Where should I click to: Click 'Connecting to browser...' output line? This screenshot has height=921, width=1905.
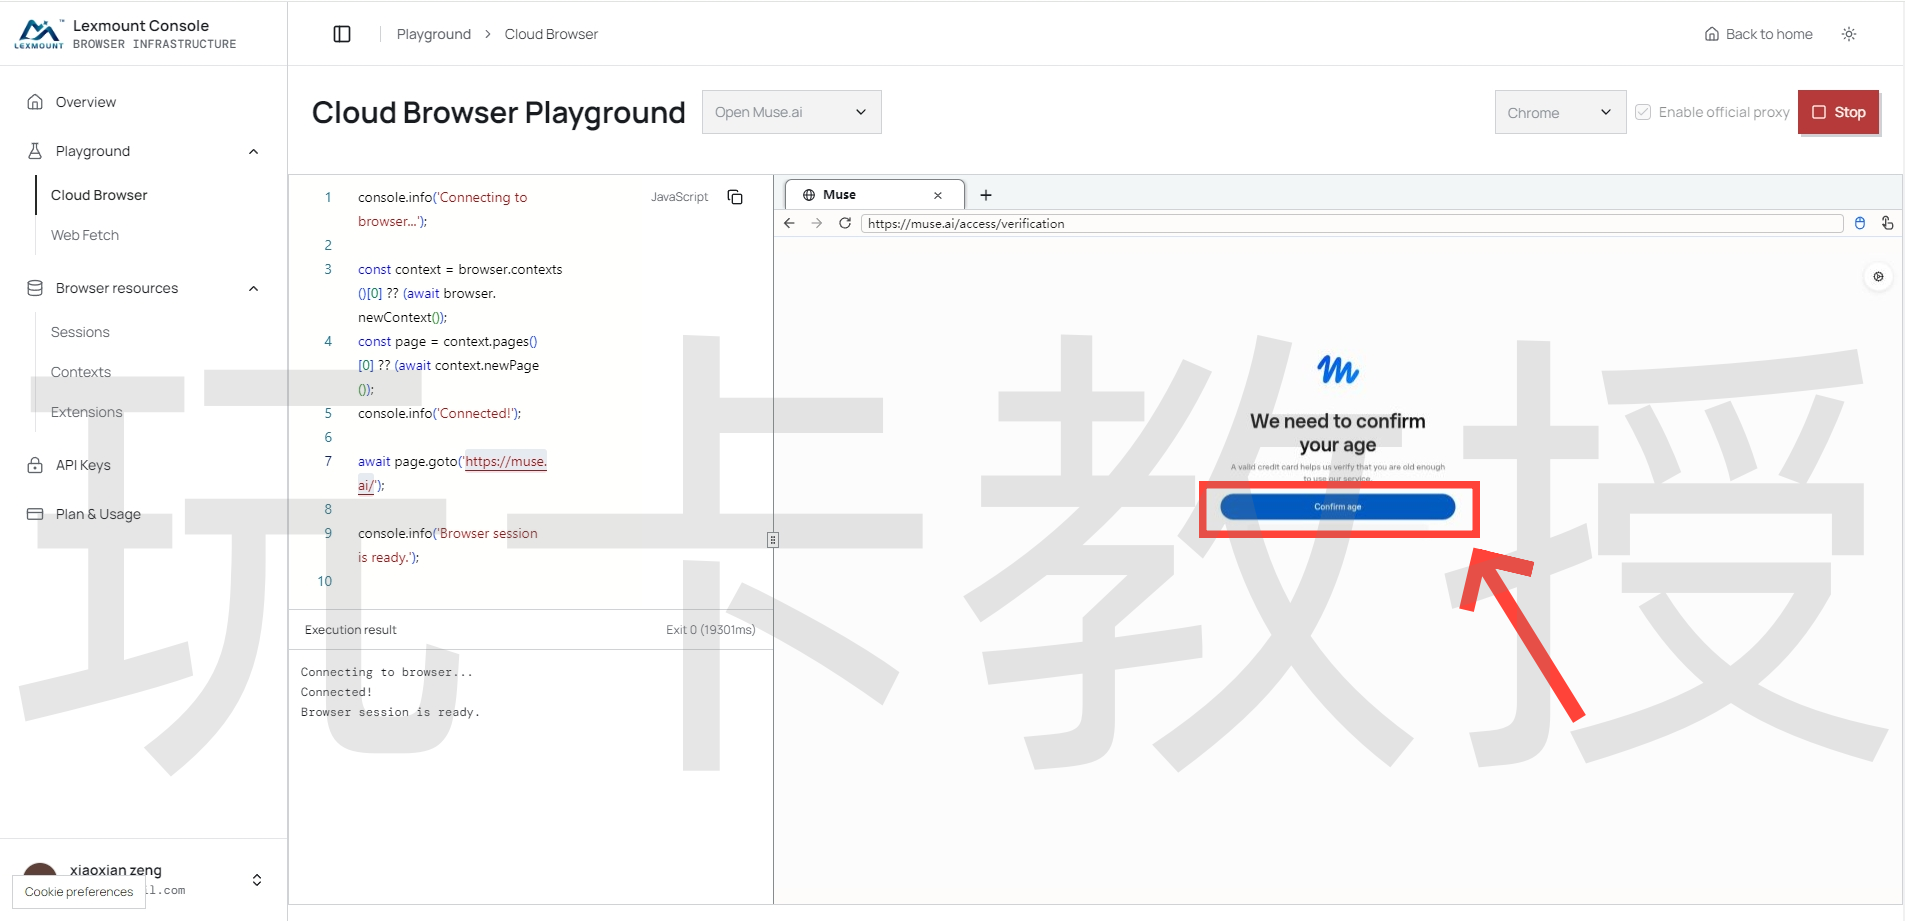coord(387,672)
